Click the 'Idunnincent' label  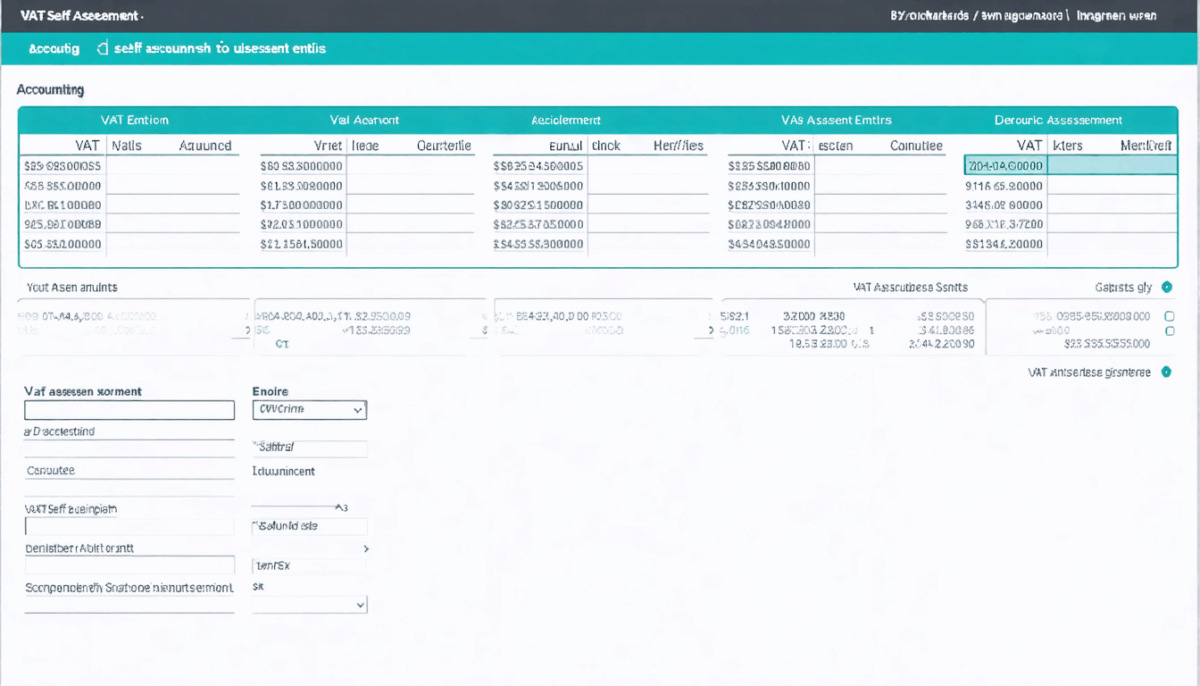click(284, 471)
